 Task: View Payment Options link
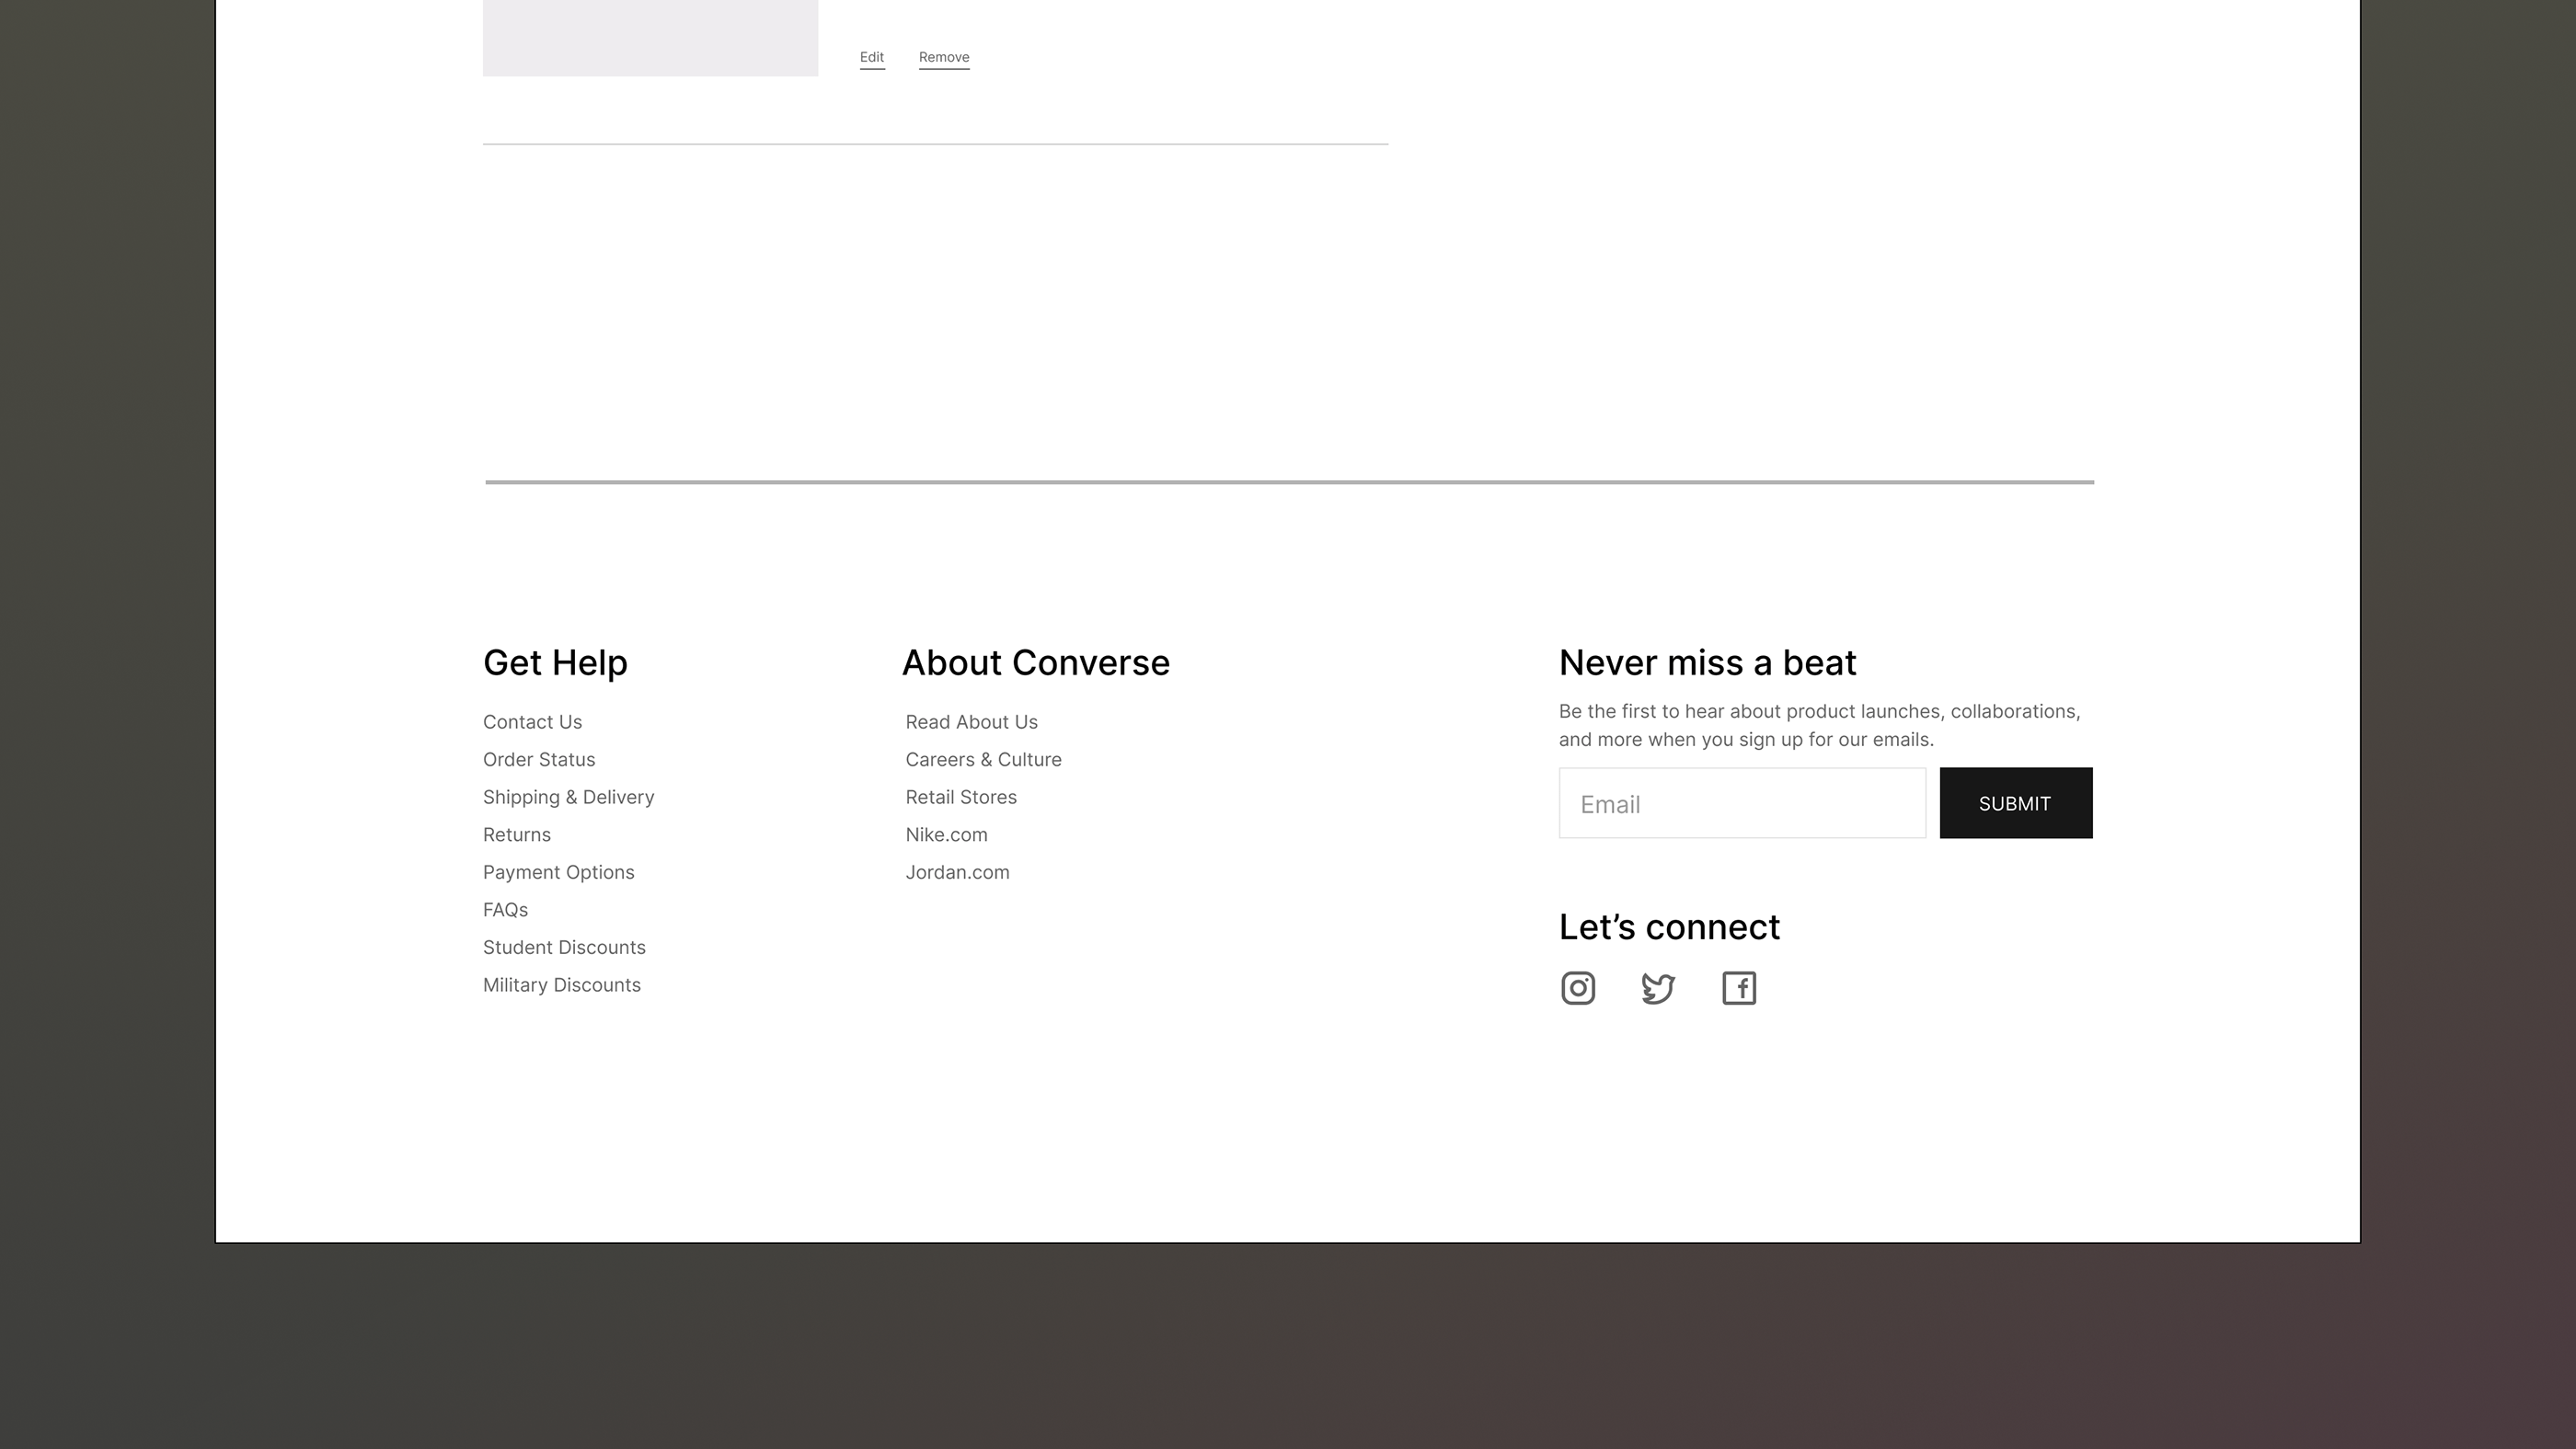[x=558, y=872]
